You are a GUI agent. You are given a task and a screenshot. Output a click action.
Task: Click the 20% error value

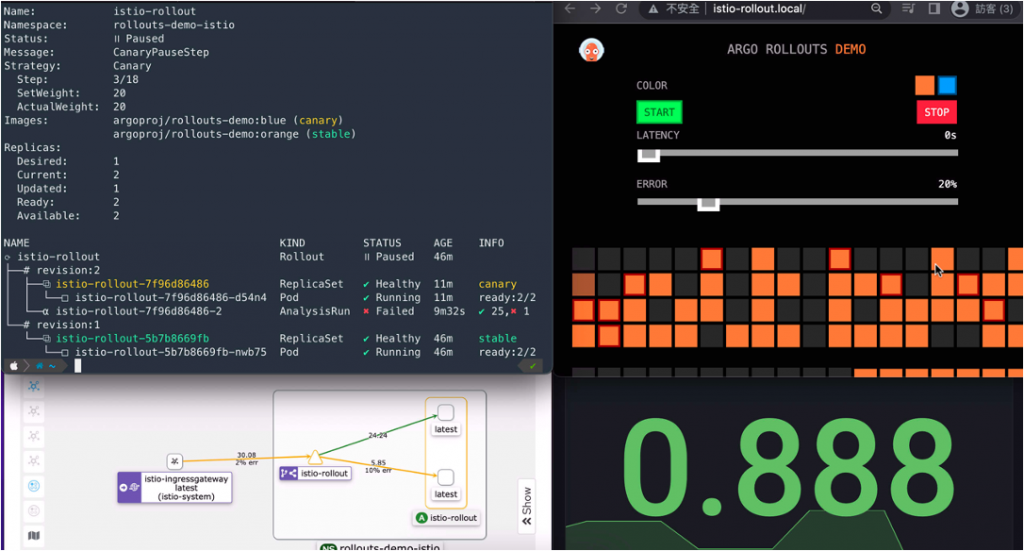click(x=947, y=184)
